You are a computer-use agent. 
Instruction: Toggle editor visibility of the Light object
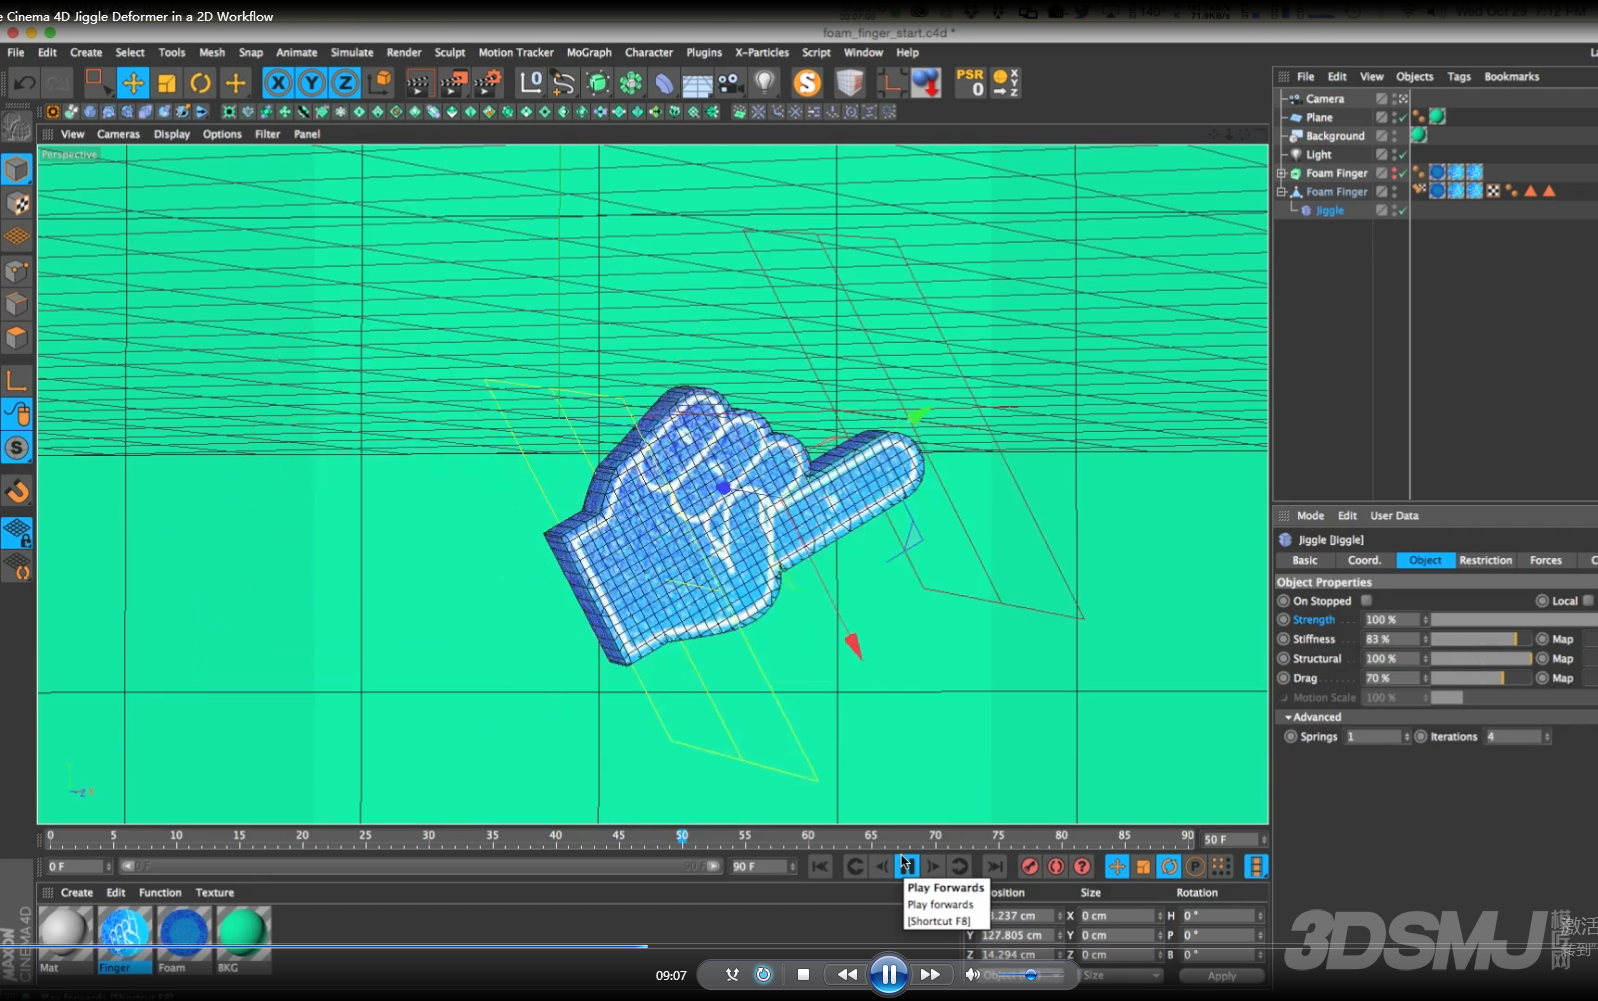coord(1395,152)
